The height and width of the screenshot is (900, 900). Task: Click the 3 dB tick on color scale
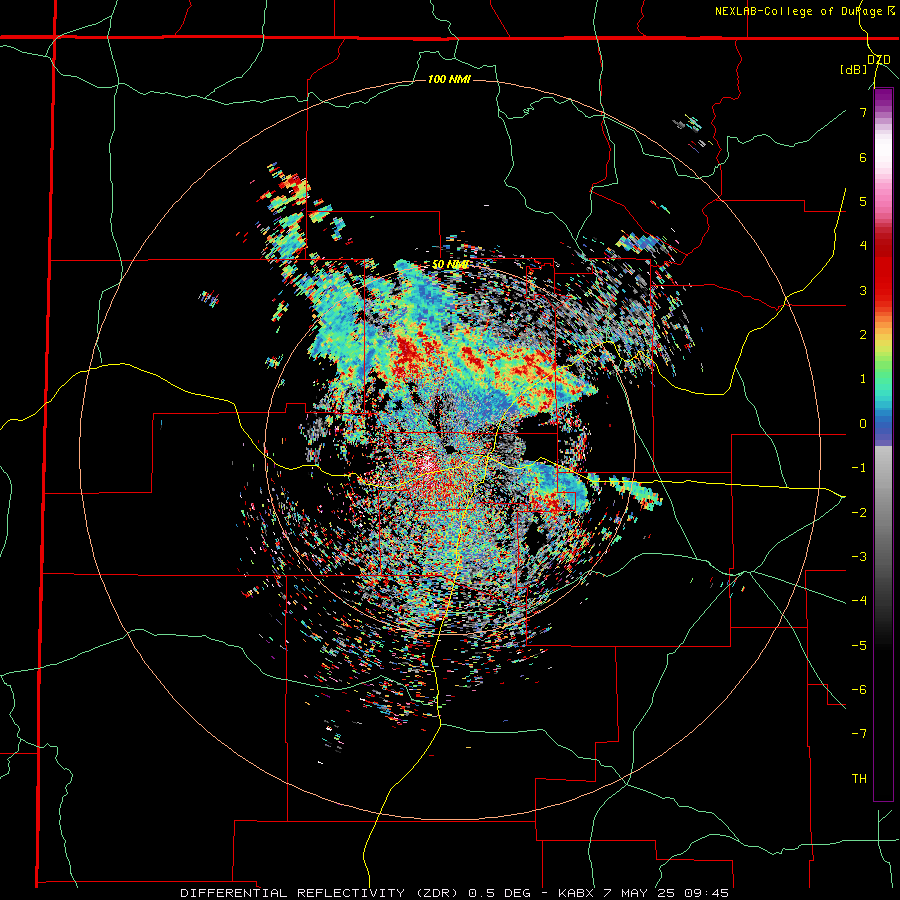click(863, 290)
